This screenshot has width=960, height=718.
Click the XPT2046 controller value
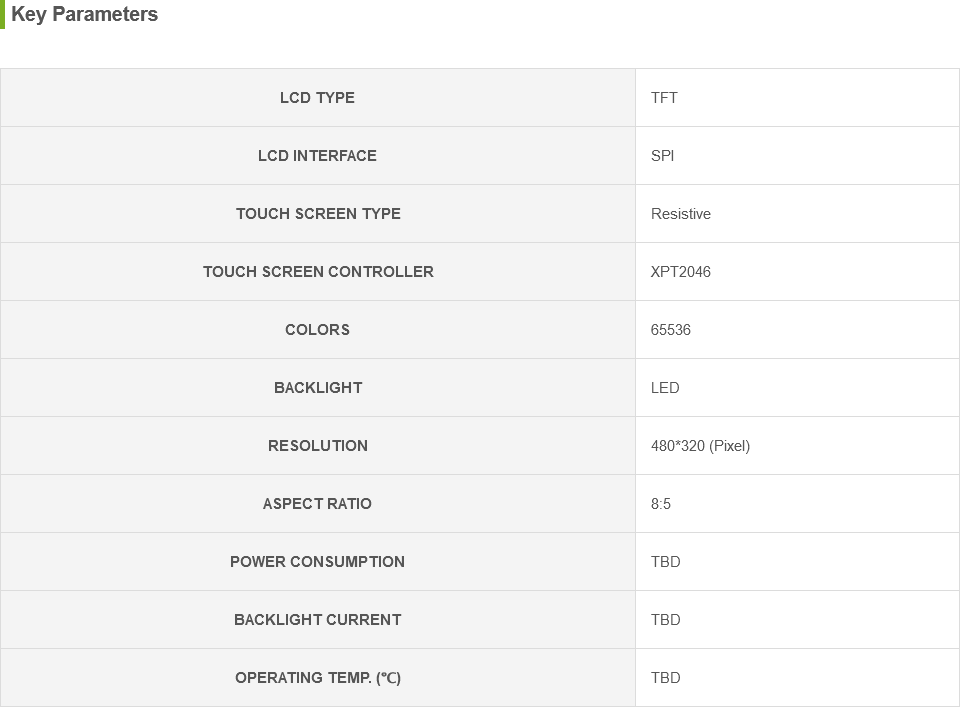(681, 272)
